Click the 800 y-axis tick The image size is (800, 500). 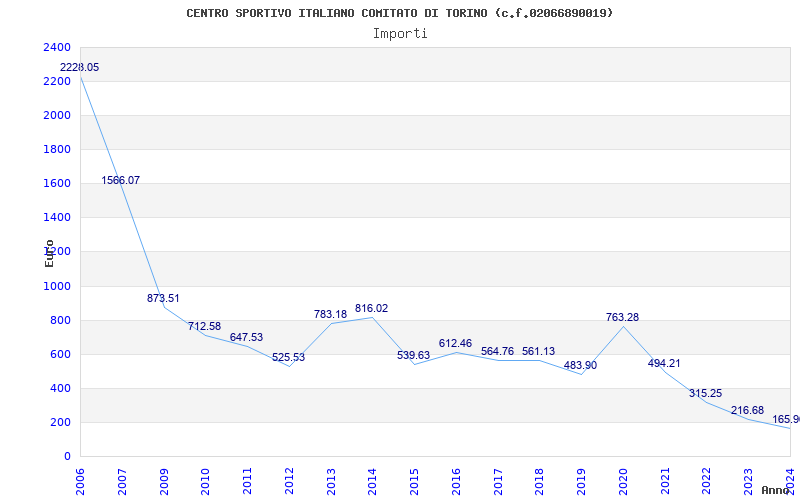(60, 320)
